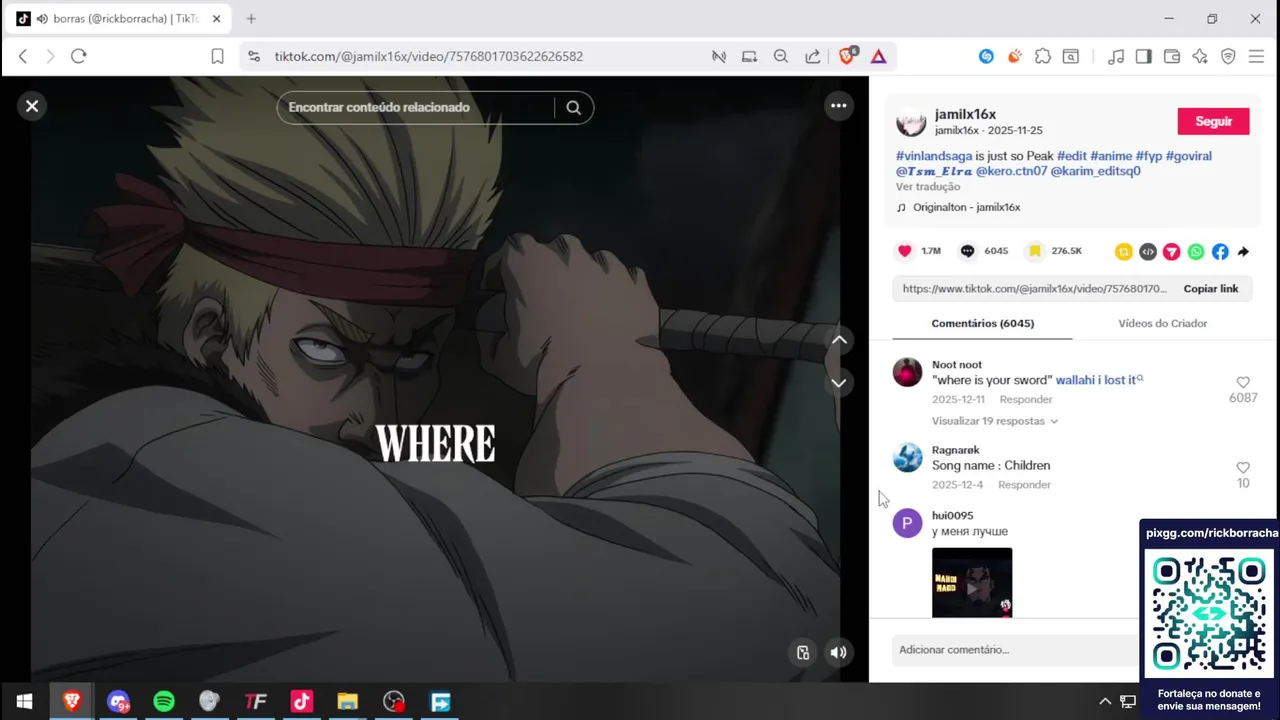Open the browser hamburger main menu
The image size is (1280, 720).
click(x=1256, y=57)
